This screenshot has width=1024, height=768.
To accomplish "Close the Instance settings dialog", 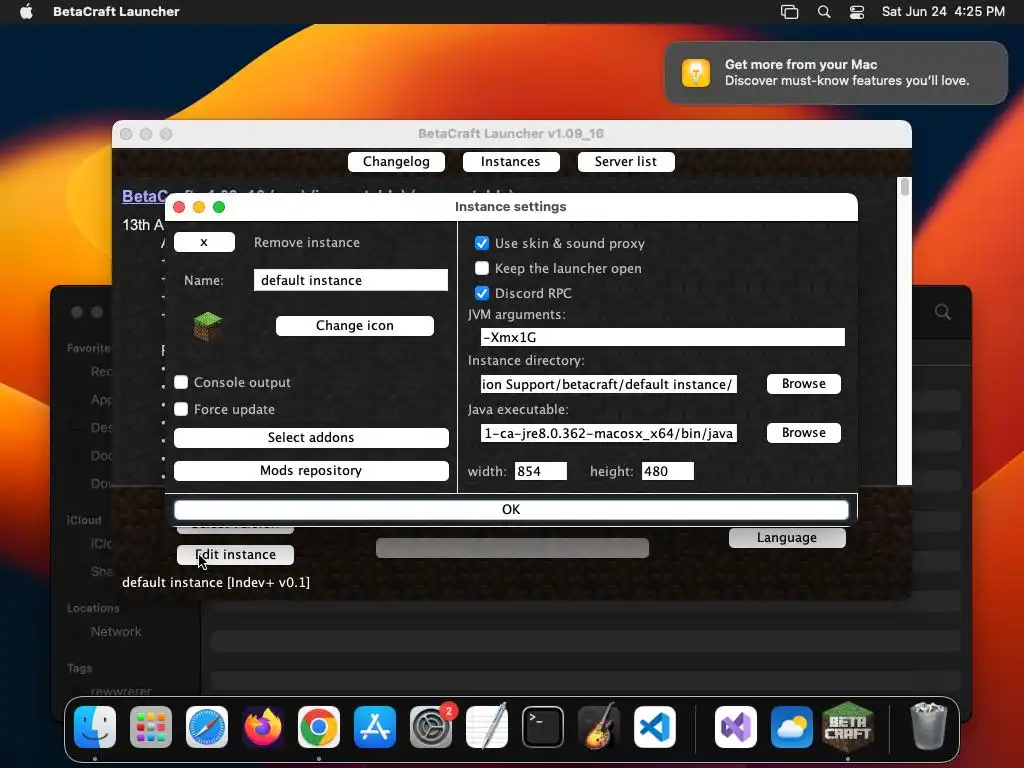I will (x=179, y=207).
